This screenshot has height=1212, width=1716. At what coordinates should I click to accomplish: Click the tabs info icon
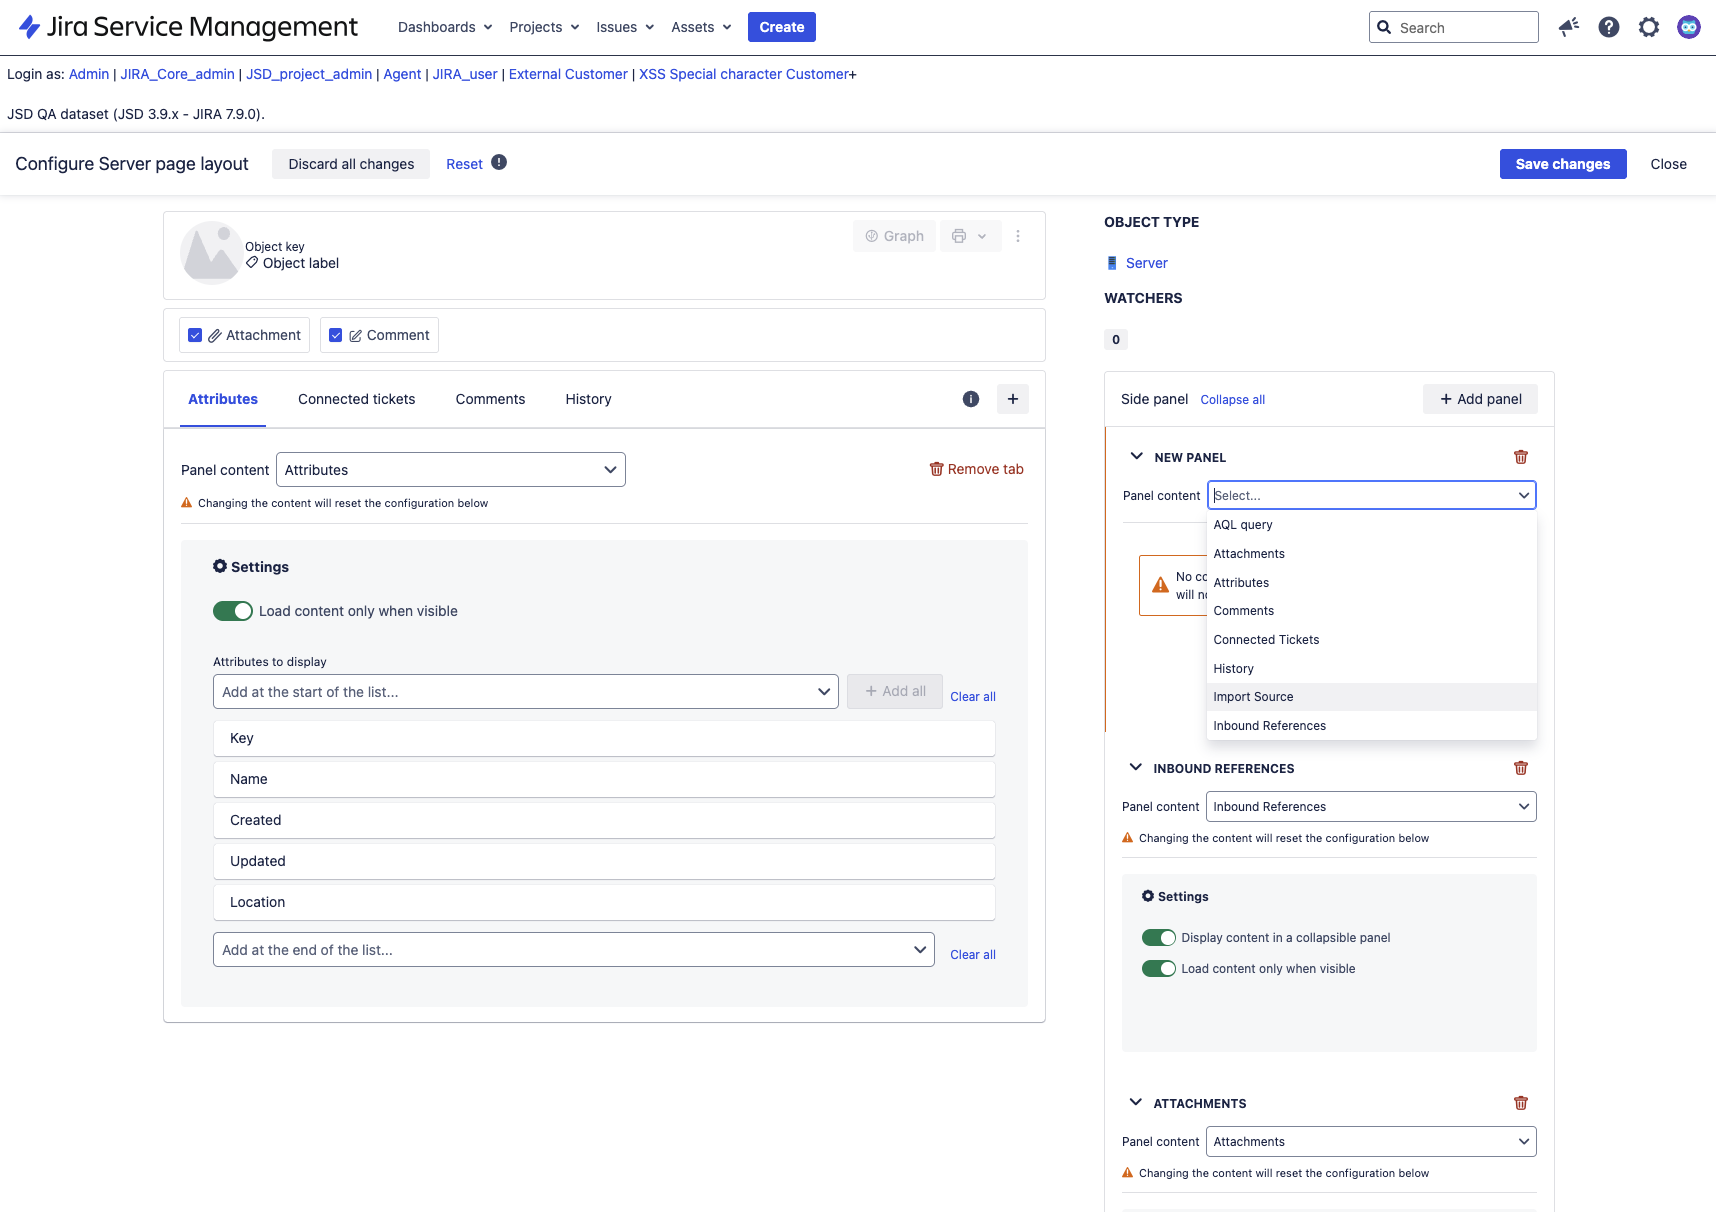point(971,399)
